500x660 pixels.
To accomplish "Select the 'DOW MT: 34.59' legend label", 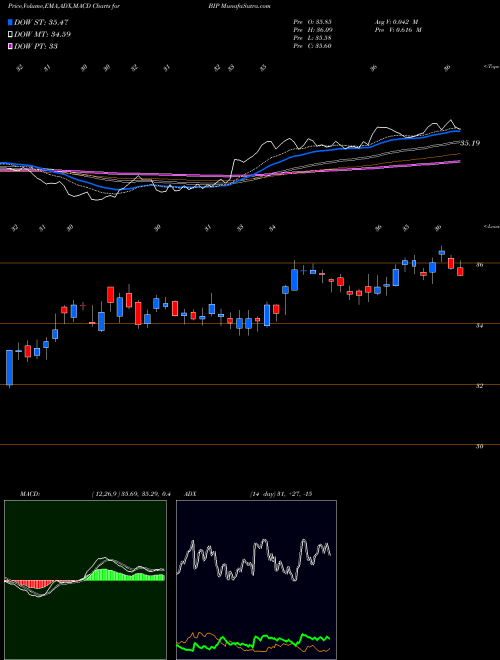I will click(x=42, y=34).
